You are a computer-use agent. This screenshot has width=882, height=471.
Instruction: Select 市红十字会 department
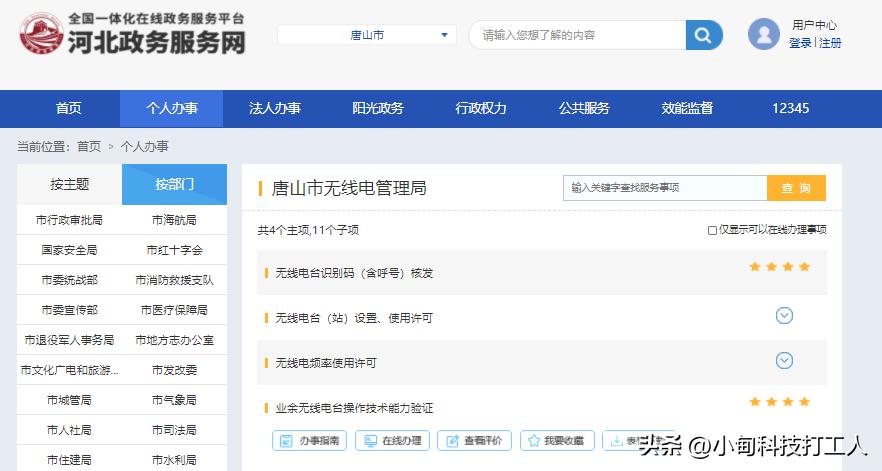click(174, 250)
